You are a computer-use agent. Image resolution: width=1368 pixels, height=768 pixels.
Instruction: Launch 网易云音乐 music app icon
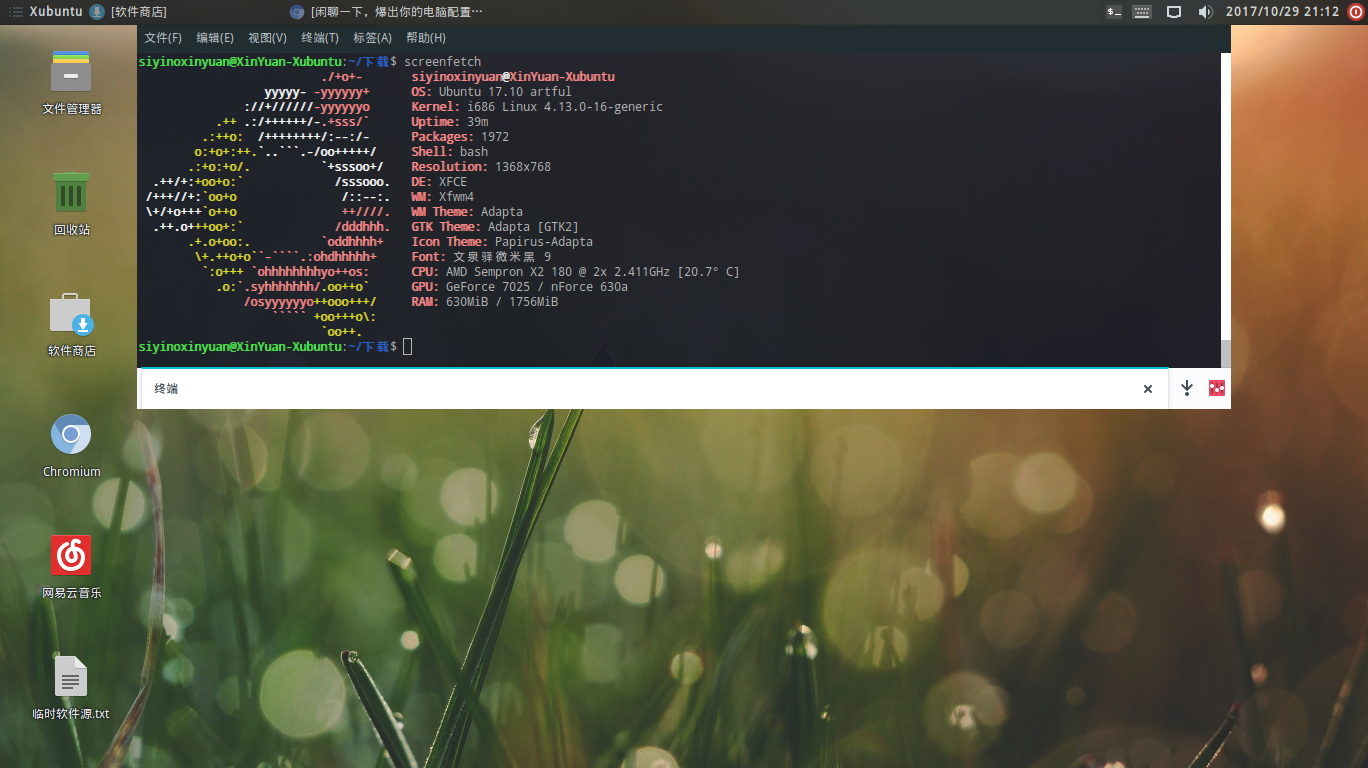(71, 556)
